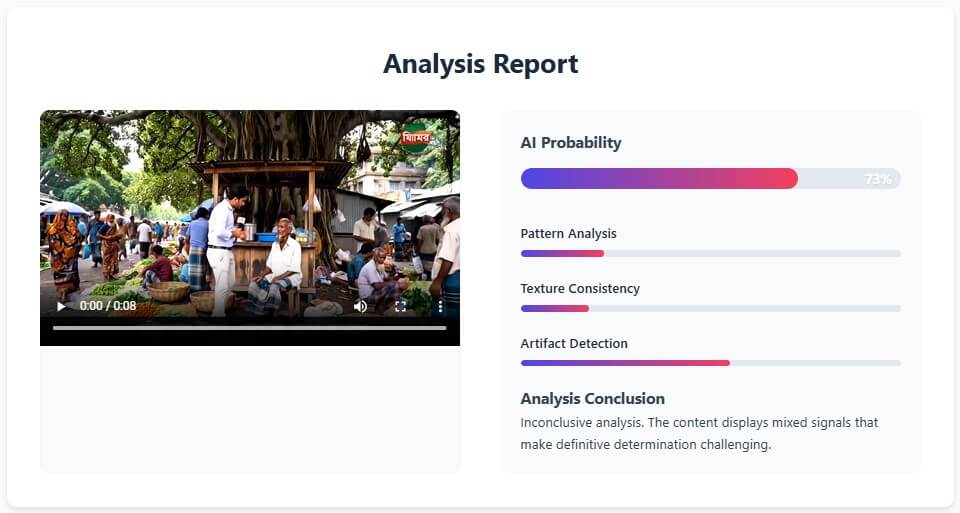Click the AI Probability label
The height and width of the screenshot is (513, 960).
pos(571,143)
